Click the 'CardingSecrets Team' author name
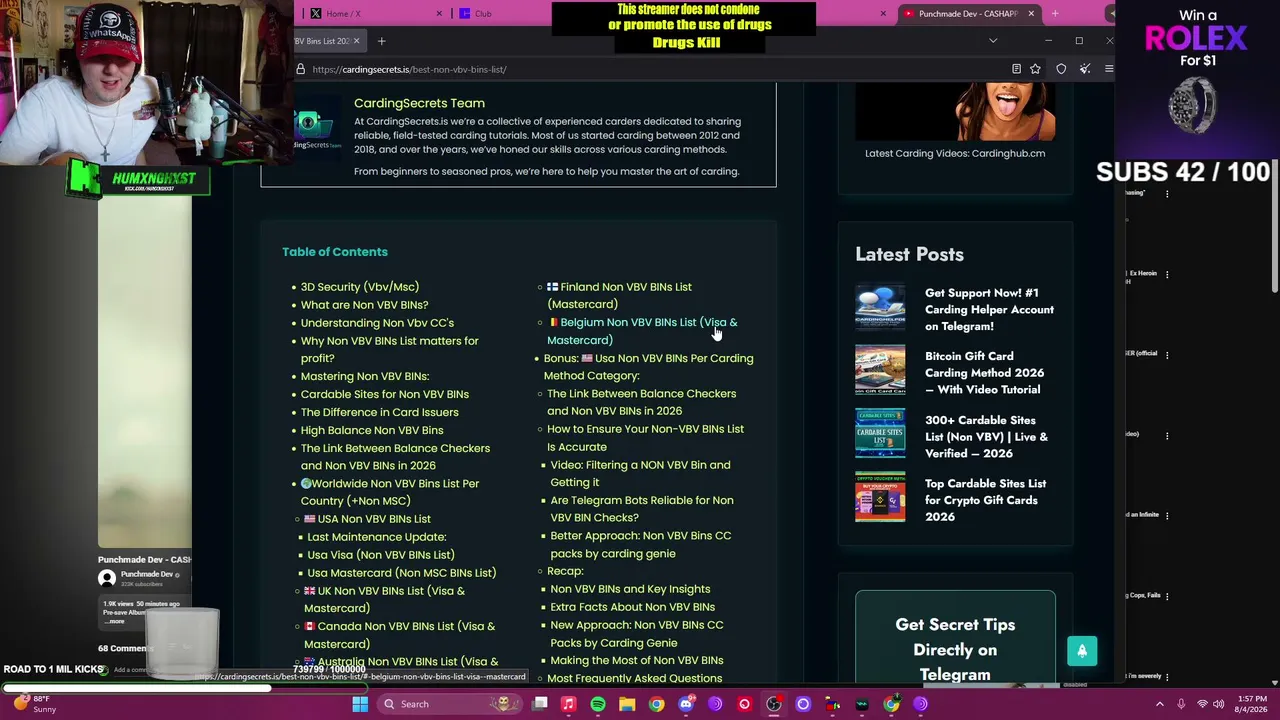 tap(419, 103)
